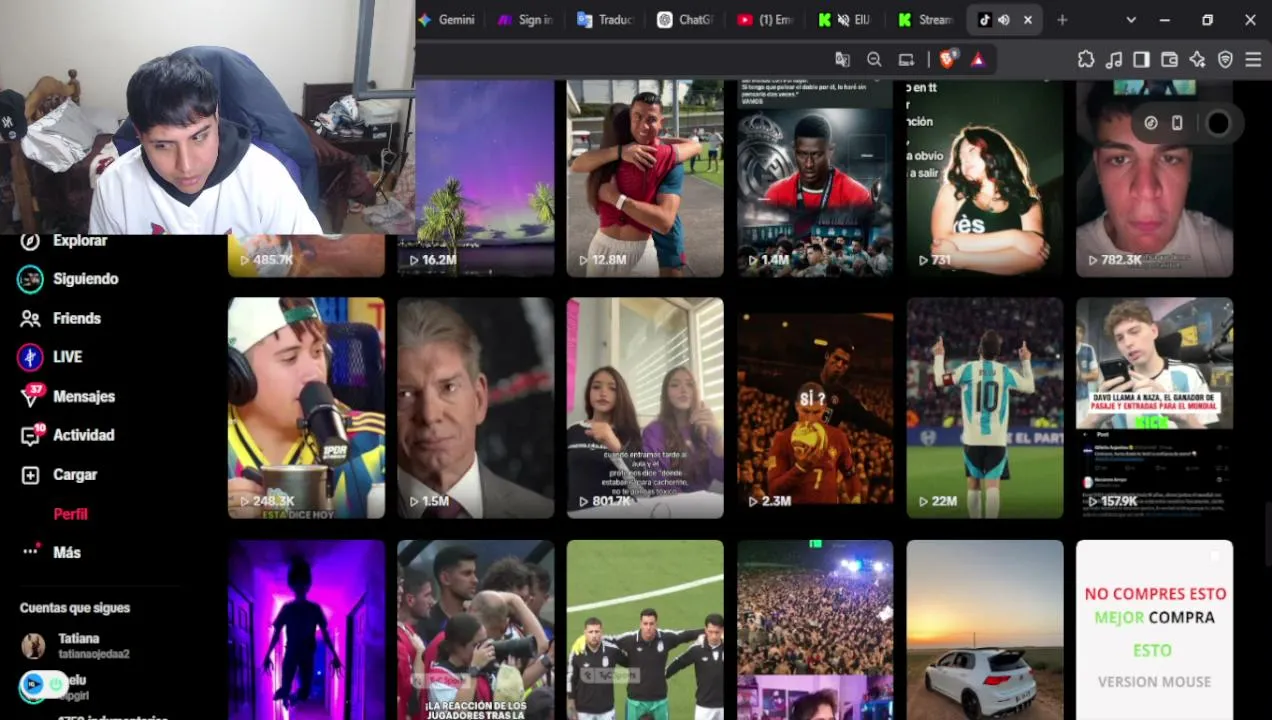
Task: Click the music note media control icon
Action: pos(1114,60)
